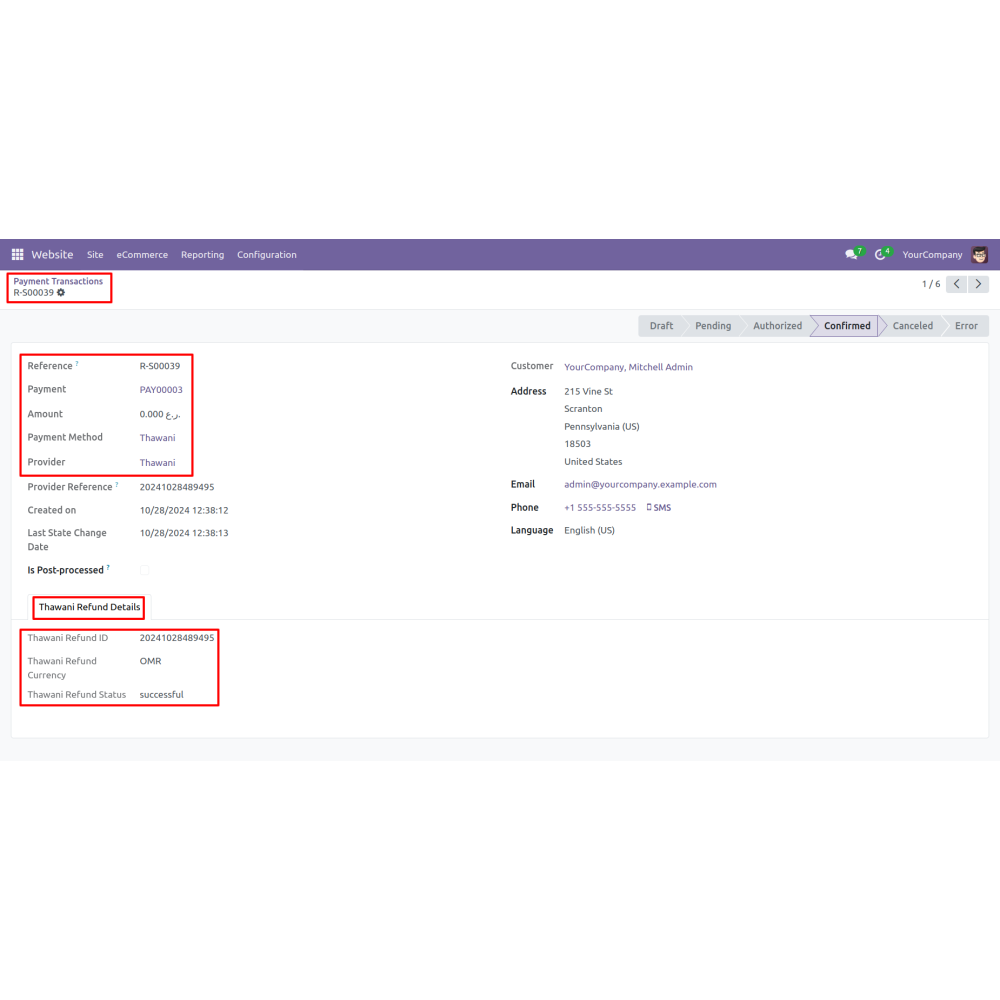Toggle the Is Post-processed checkbox

coord(145,570)
